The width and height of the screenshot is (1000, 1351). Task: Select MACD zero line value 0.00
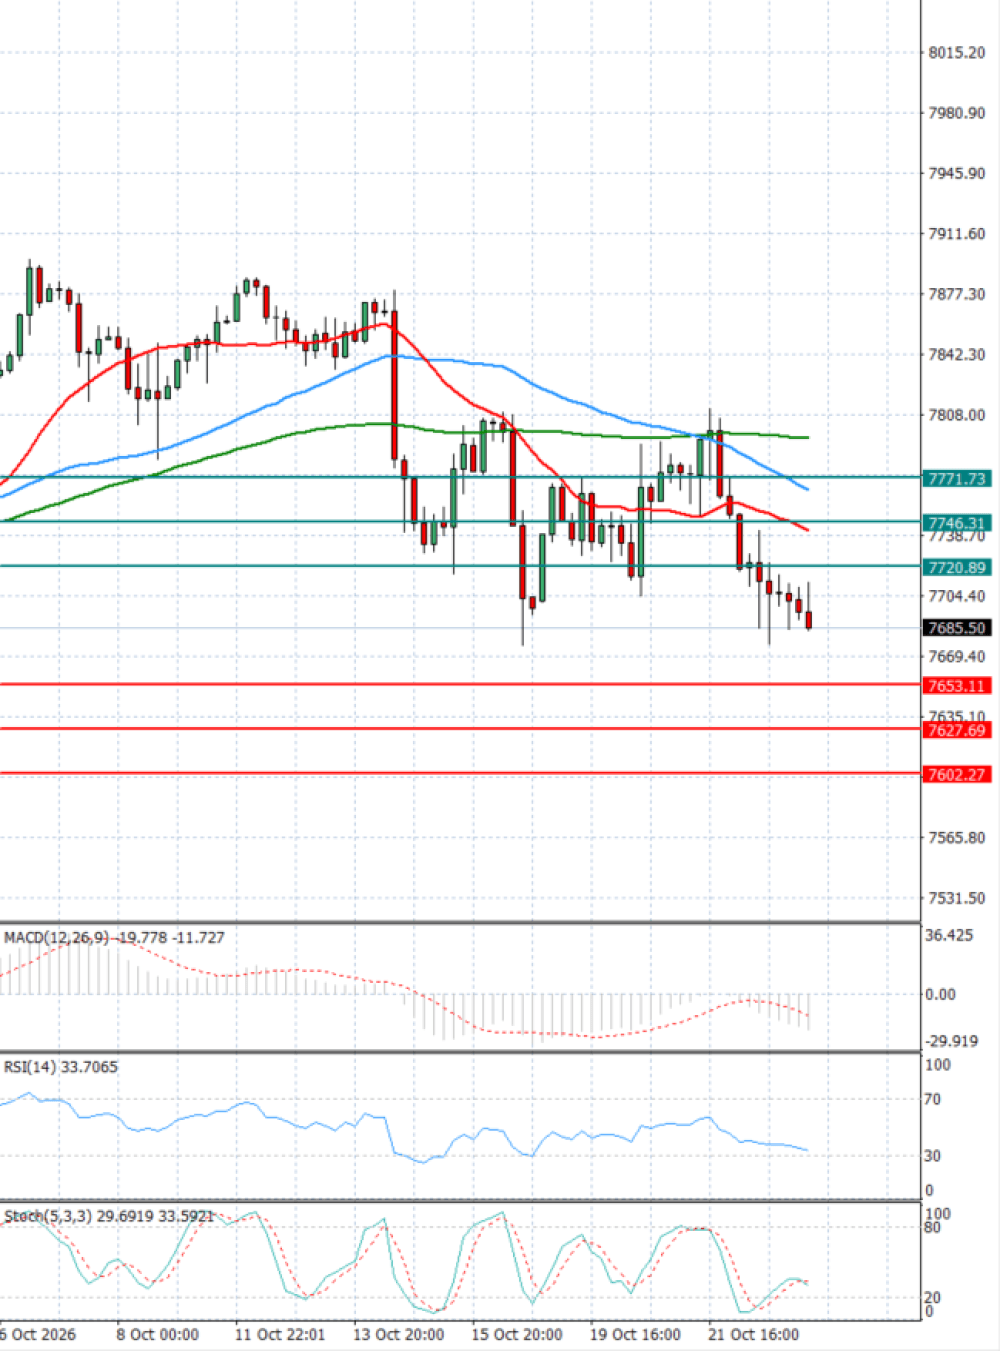tap(940, 994)
